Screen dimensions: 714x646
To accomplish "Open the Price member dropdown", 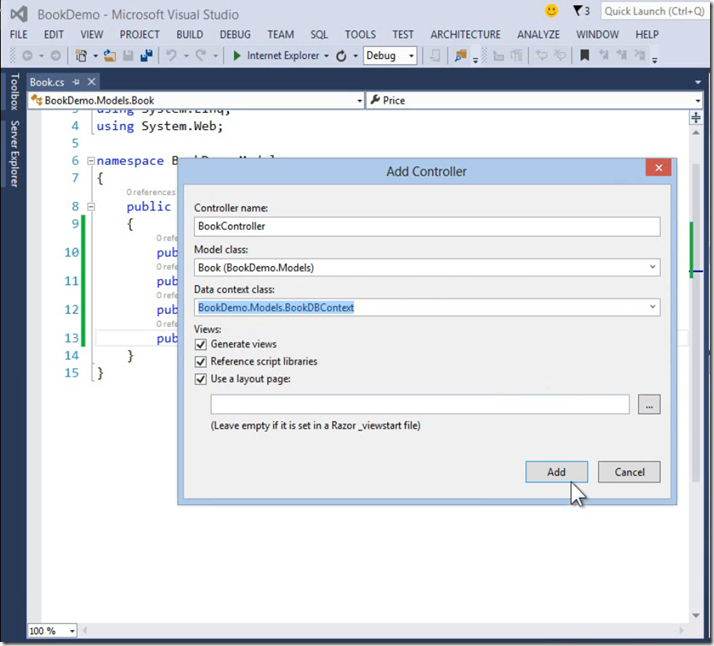I will click(x=698, y=101).
